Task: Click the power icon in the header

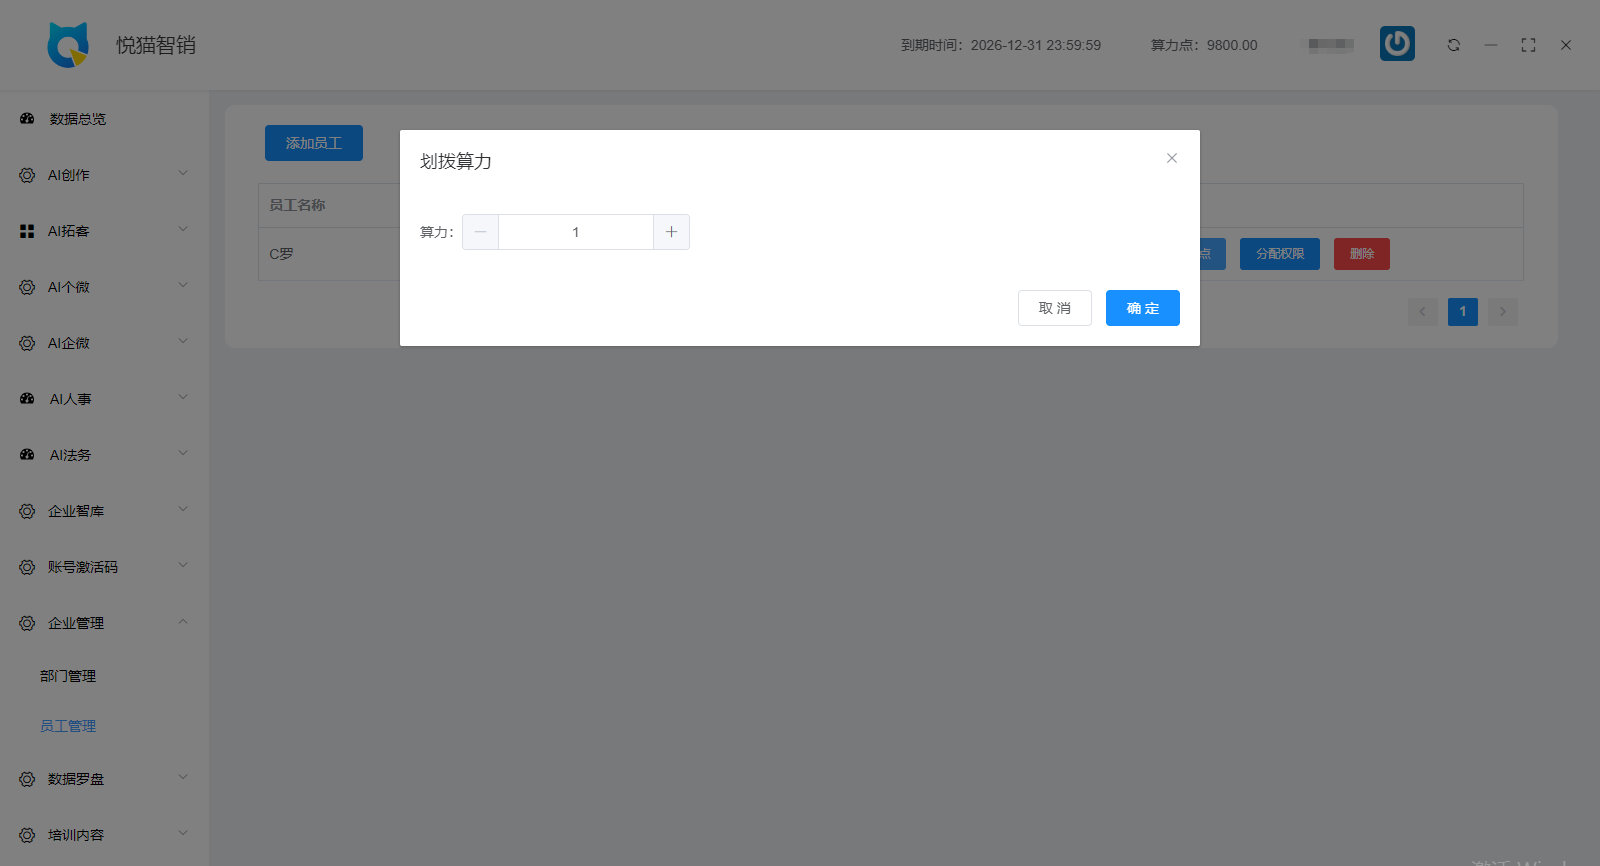Action: click(1397, 44)
